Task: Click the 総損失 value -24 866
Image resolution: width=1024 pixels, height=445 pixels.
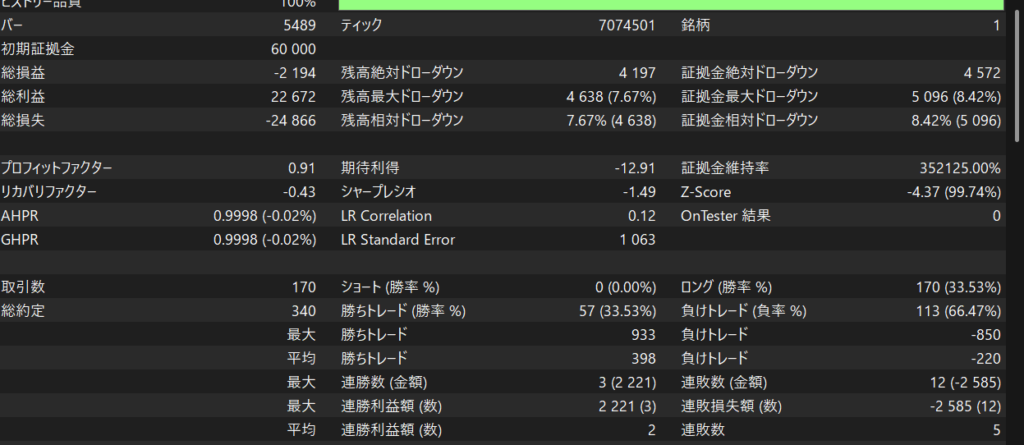Action: point(290,121)
